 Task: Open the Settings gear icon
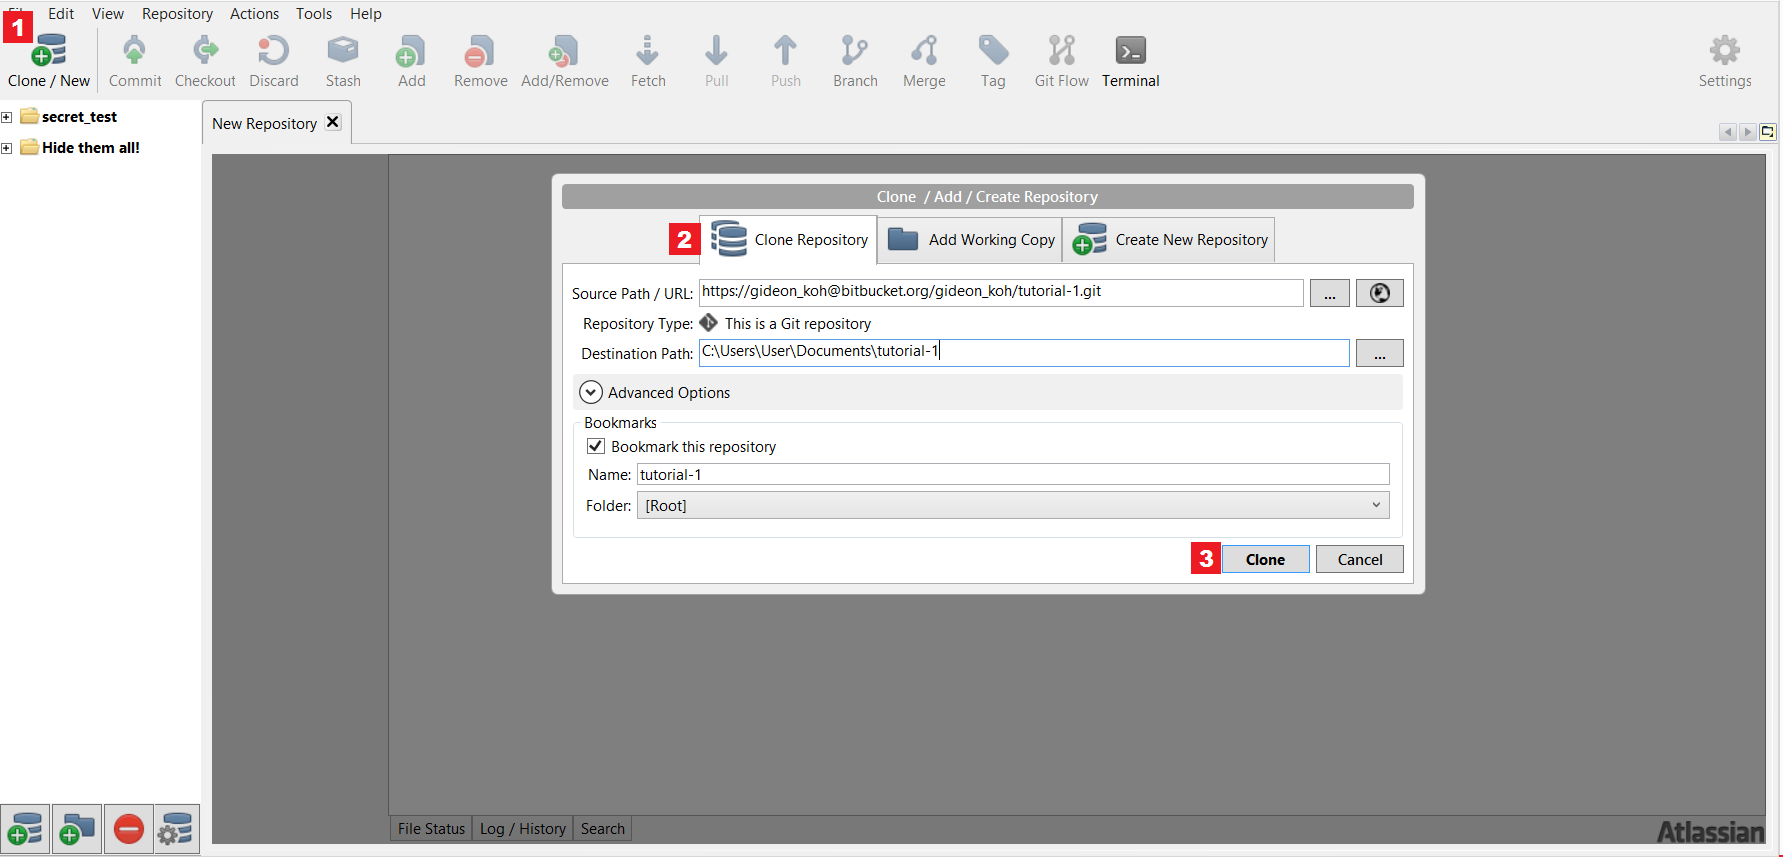point(1725,61)
